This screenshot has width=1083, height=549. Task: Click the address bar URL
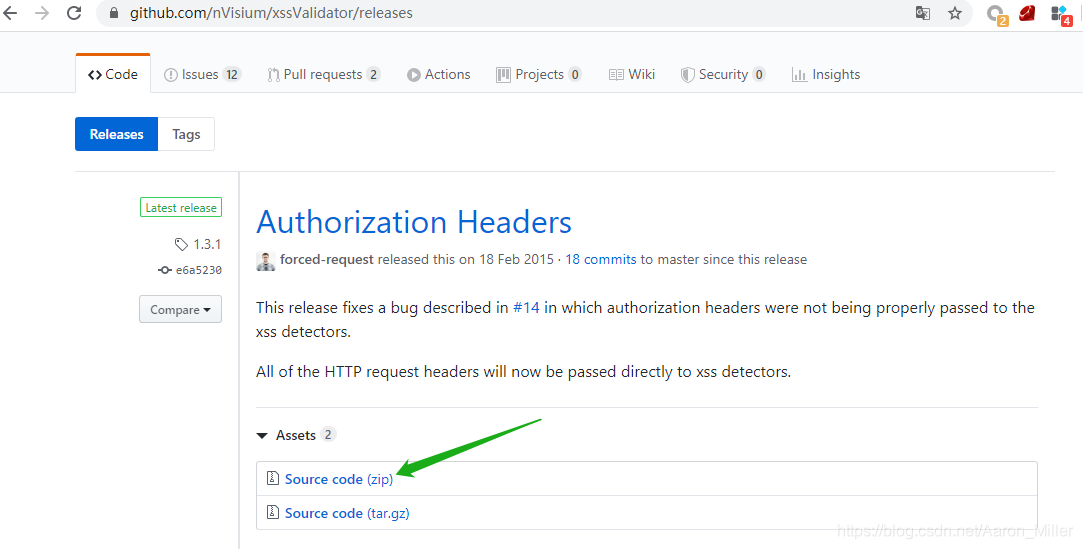[271, 13]
